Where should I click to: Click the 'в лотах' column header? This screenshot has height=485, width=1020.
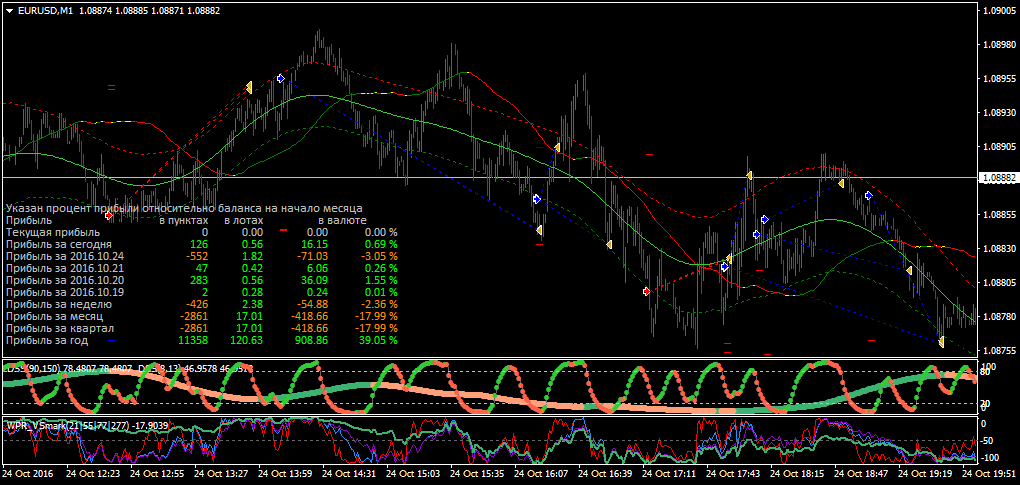[x=244, y=220]
